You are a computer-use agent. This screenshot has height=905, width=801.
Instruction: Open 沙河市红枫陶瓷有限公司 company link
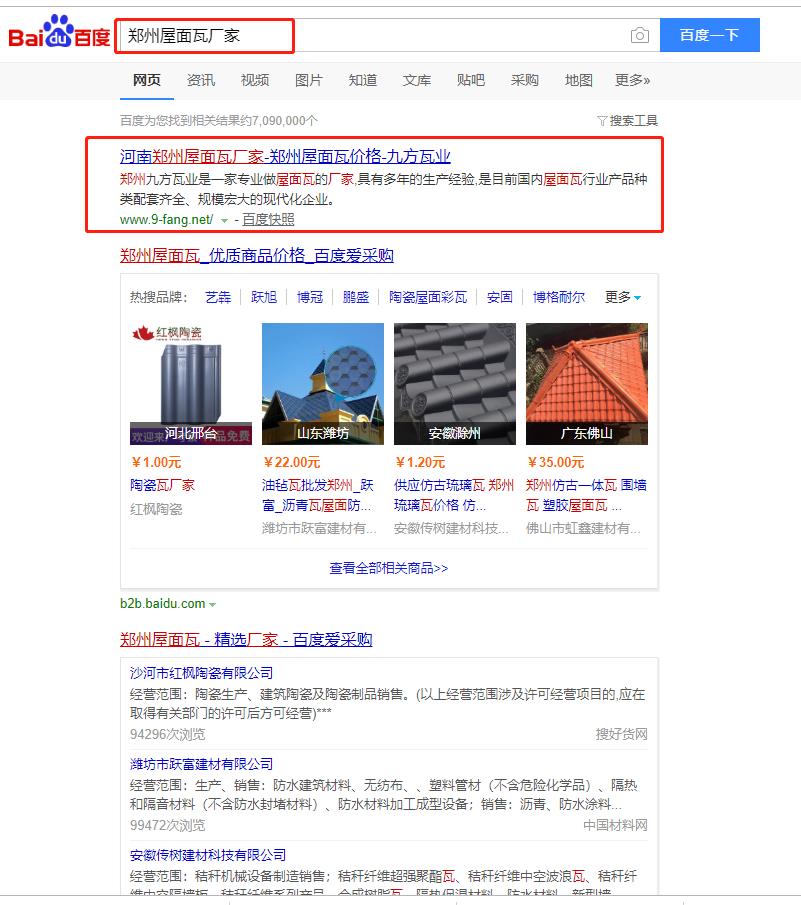point(201,673)
